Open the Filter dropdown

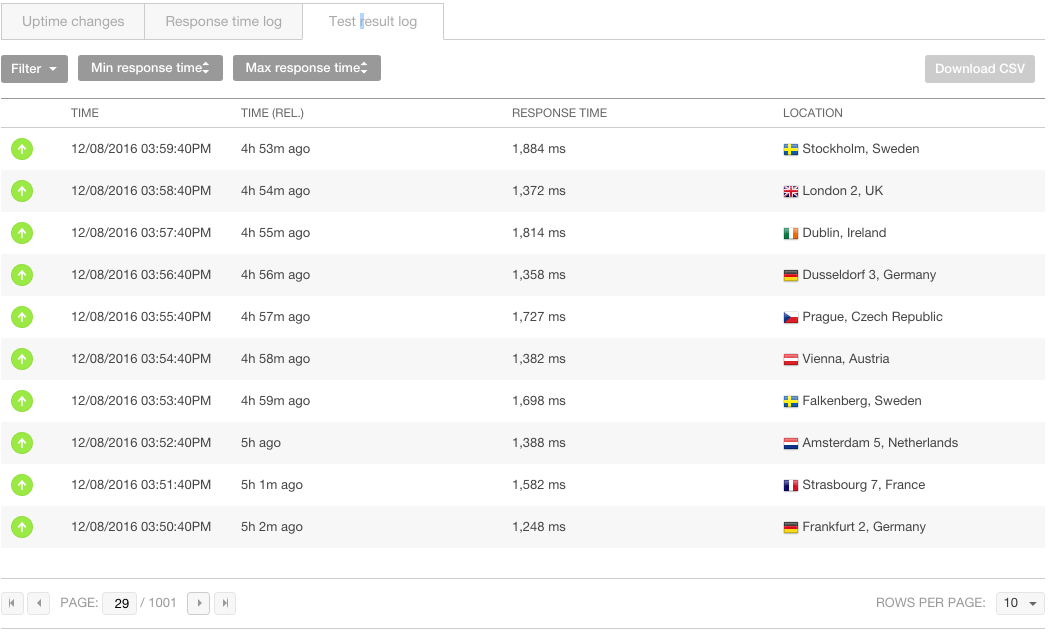[34, 69]
